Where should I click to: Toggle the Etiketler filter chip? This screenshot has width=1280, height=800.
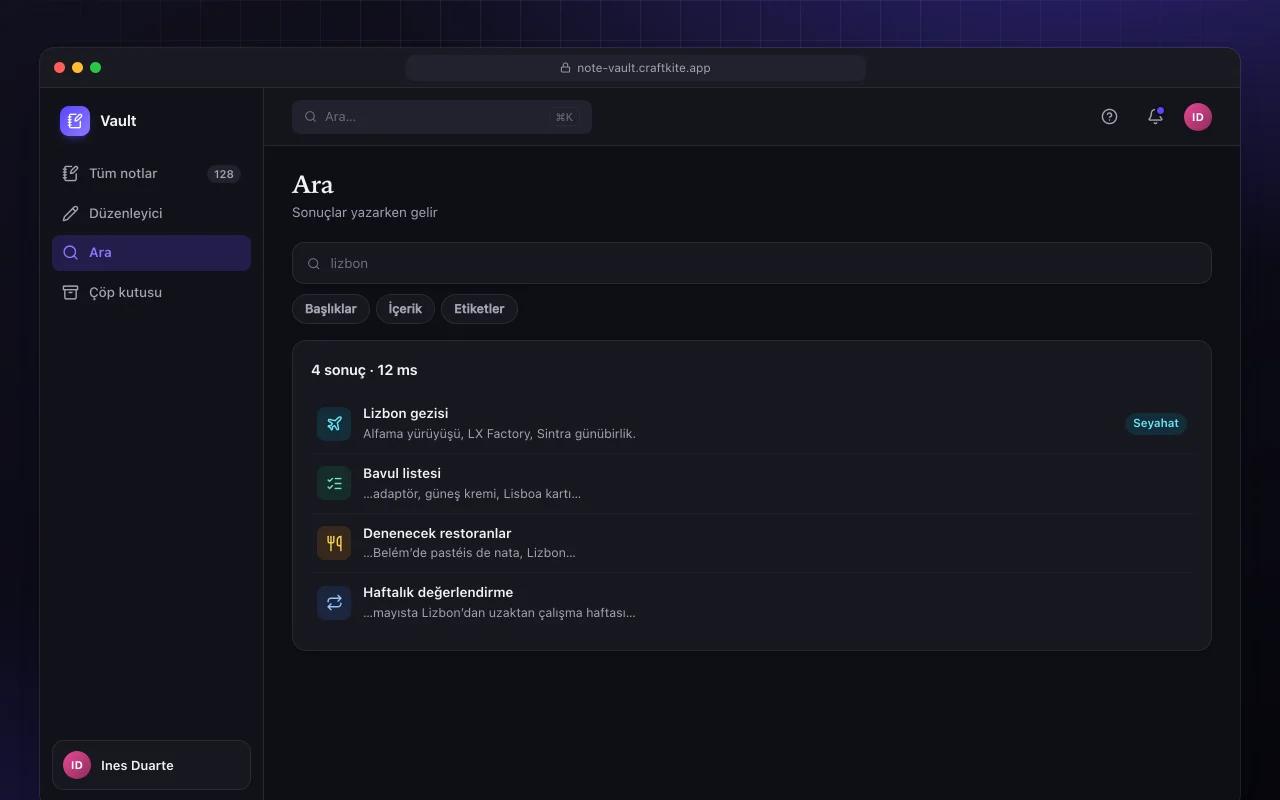[x=479, y=309]
